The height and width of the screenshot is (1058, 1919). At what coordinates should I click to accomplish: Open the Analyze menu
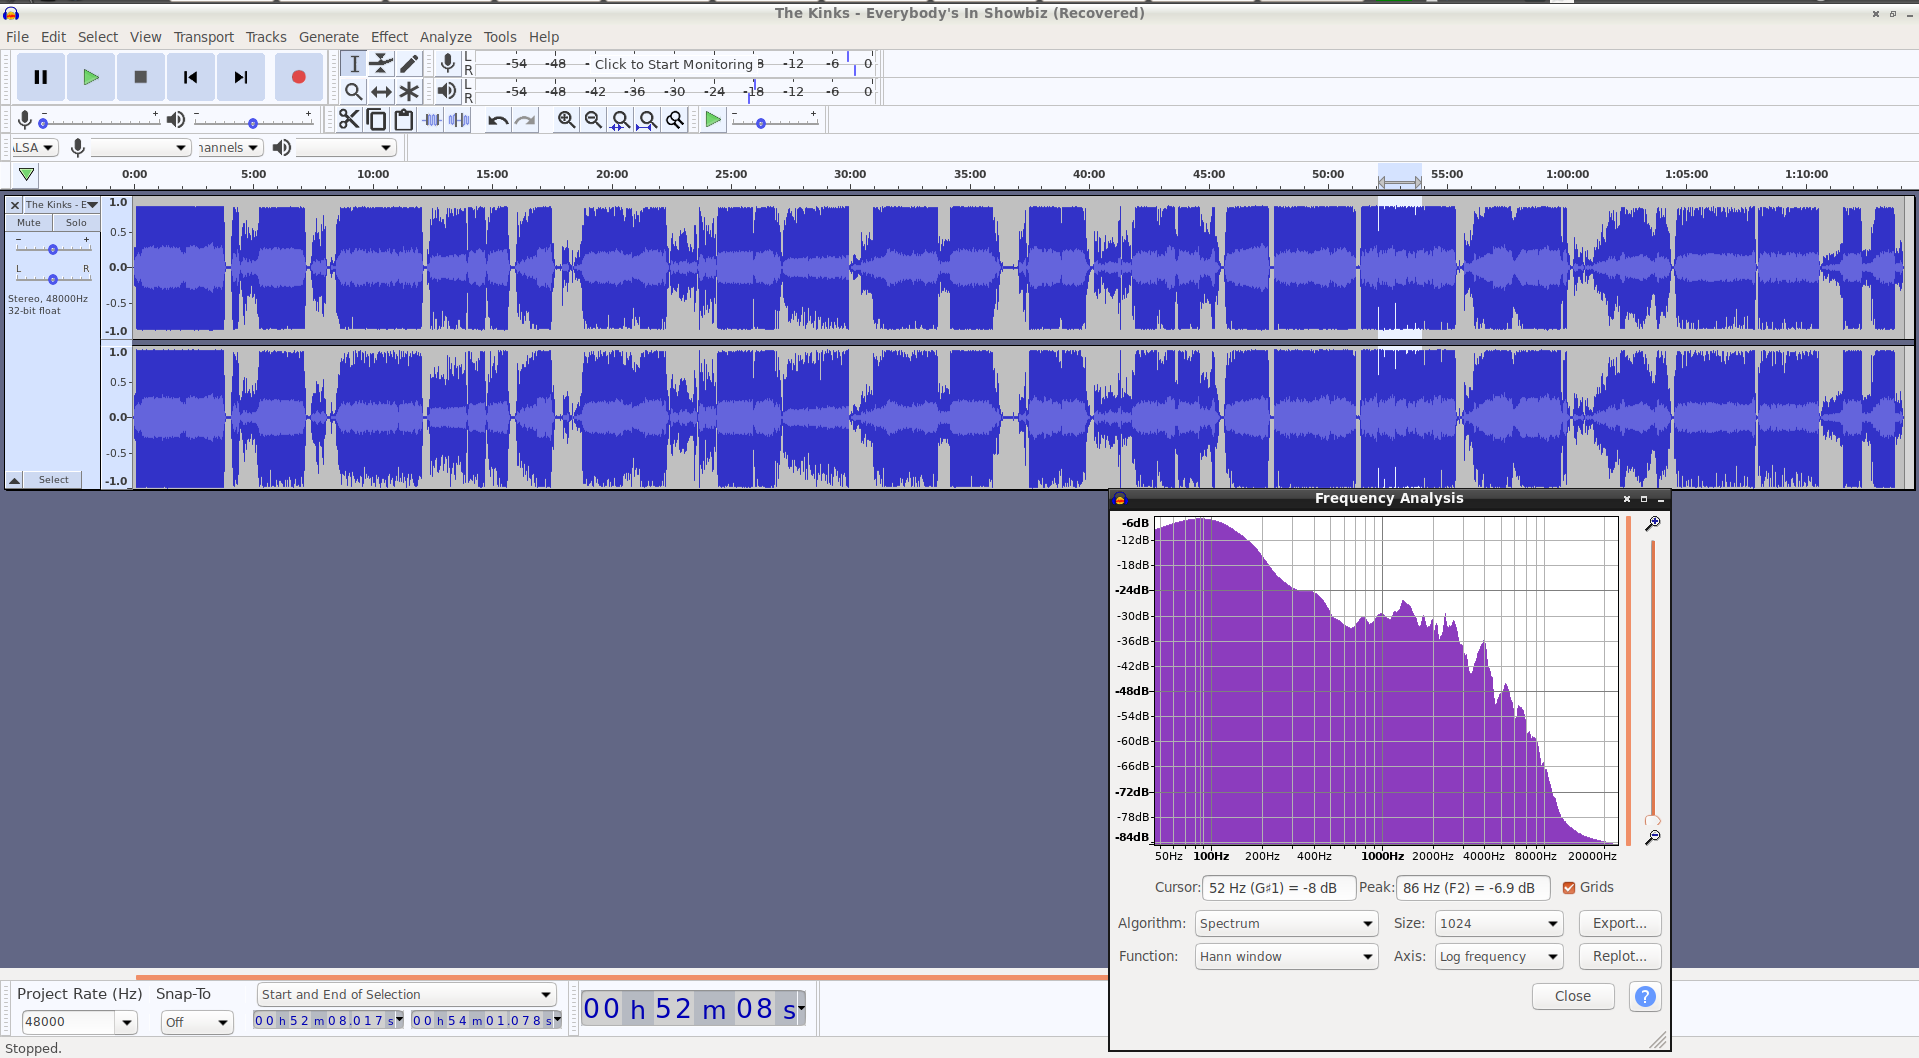click(446, 37)
